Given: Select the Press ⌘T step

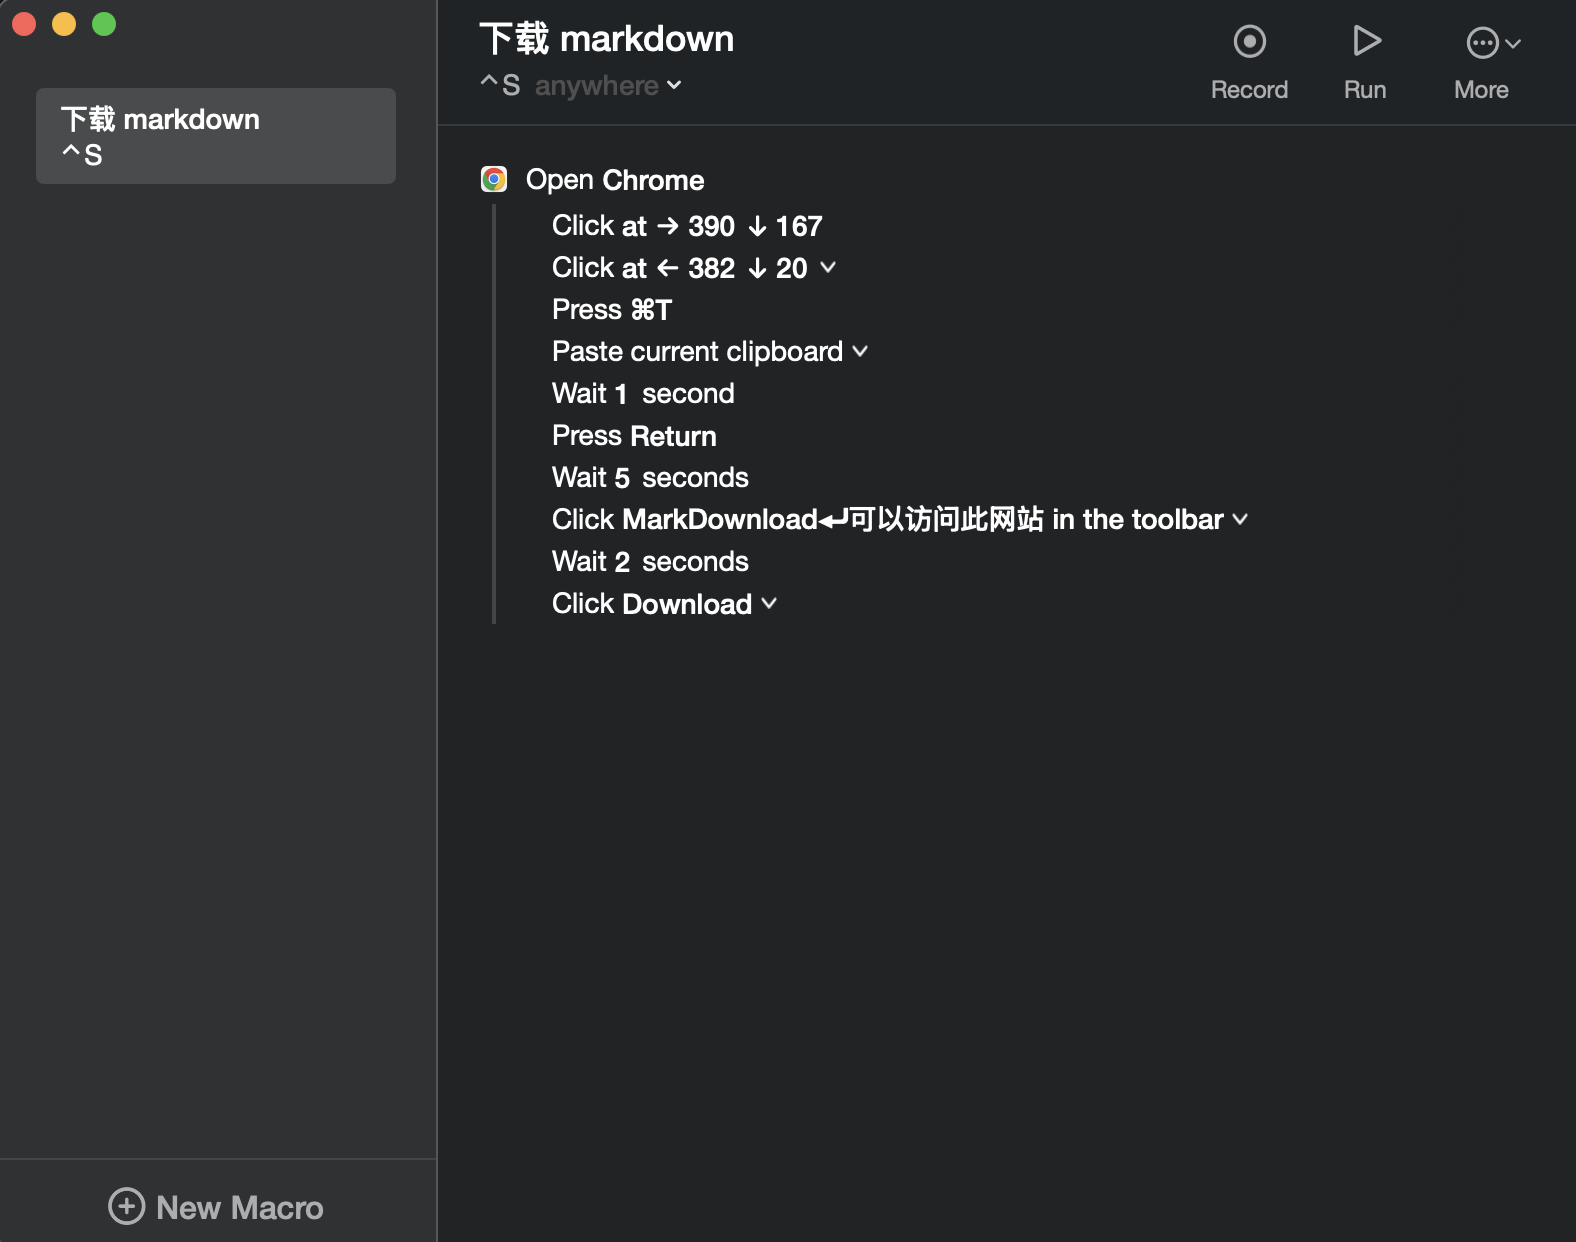Looking at the screenshot, I should 612,310.
